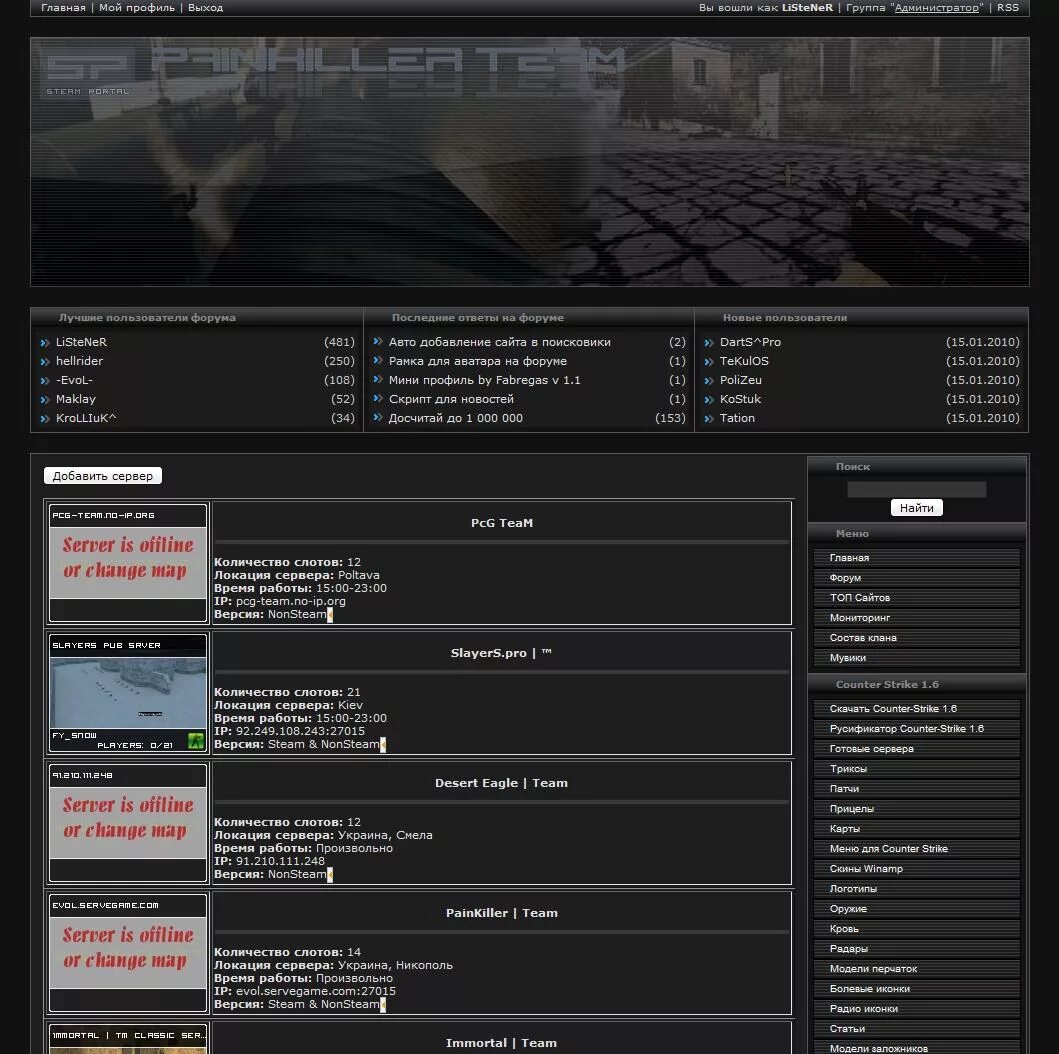Open Скины Winamp menu item
1059x1054 pixels.
(916, 868)
